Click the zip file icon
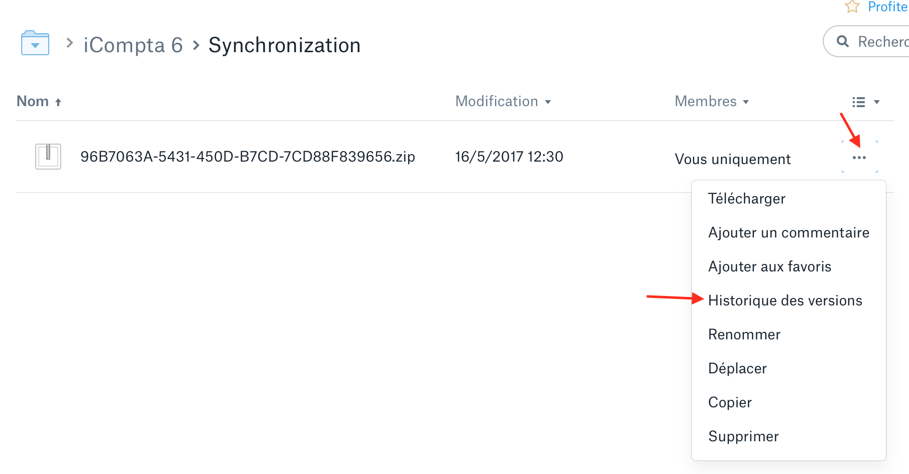 [x=48, y=156]
